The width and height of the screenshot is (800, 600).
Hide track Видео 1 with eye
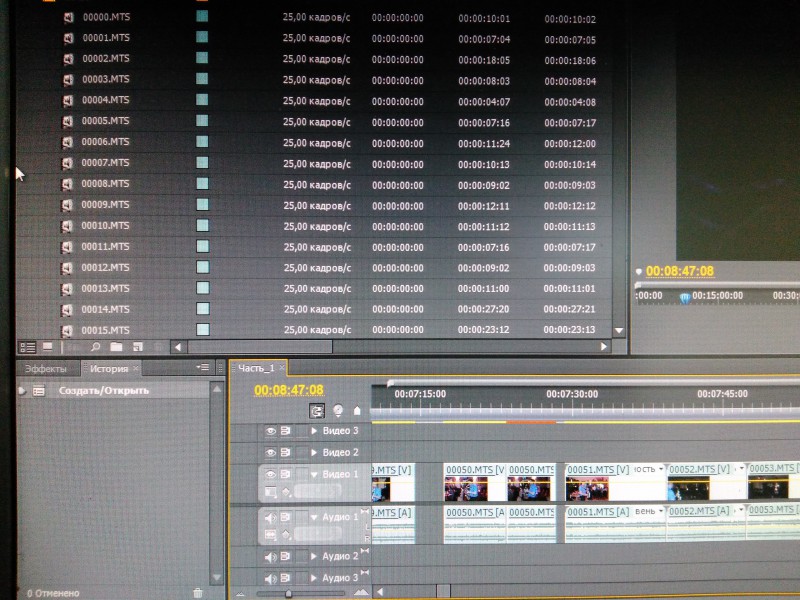point(270,474)
